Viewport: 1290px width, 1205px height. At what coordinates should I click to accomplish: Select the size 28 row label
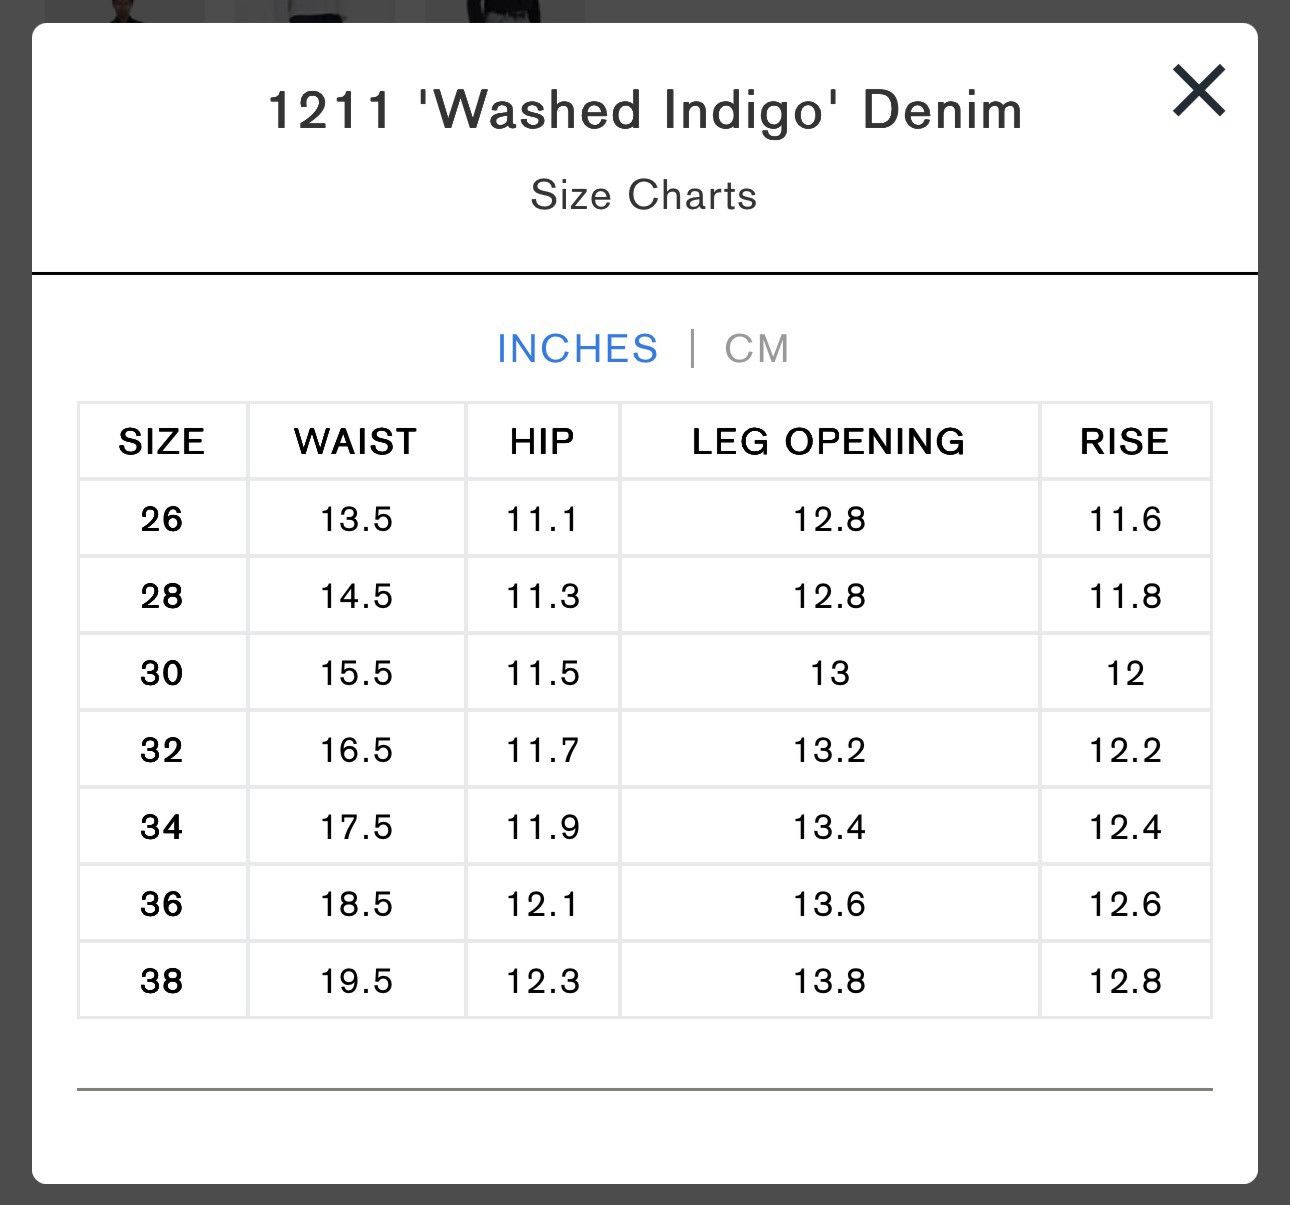tap(162, 596)
